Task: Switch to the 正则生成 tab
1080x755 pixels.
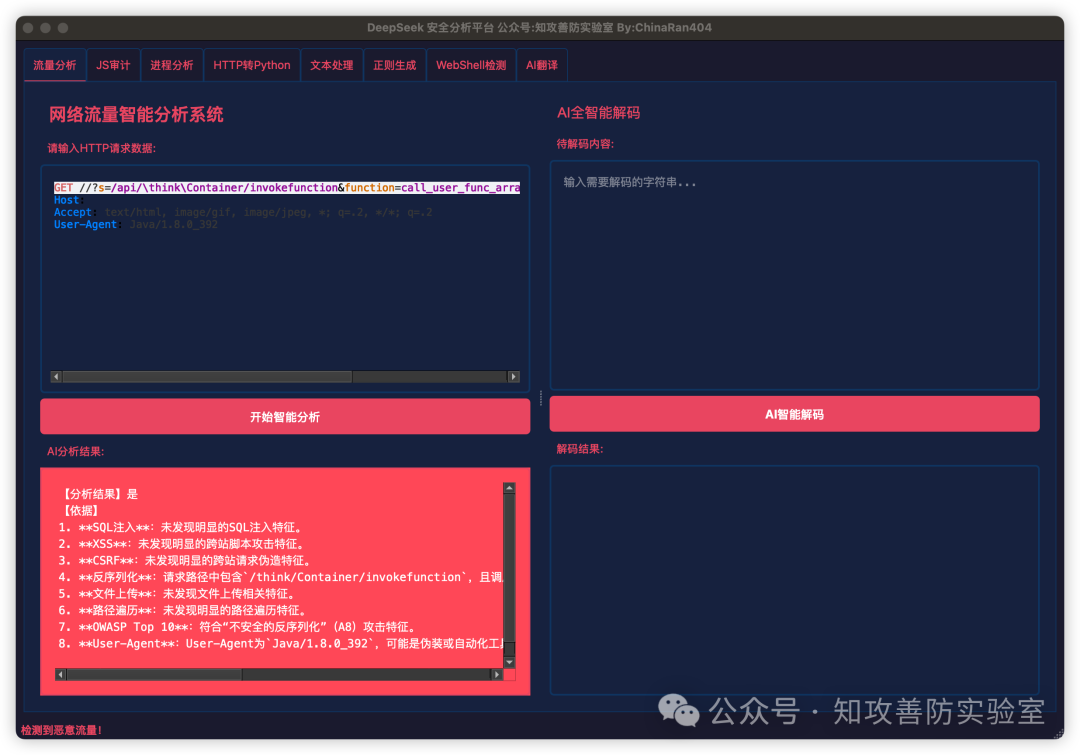Action: coord(394,65)
